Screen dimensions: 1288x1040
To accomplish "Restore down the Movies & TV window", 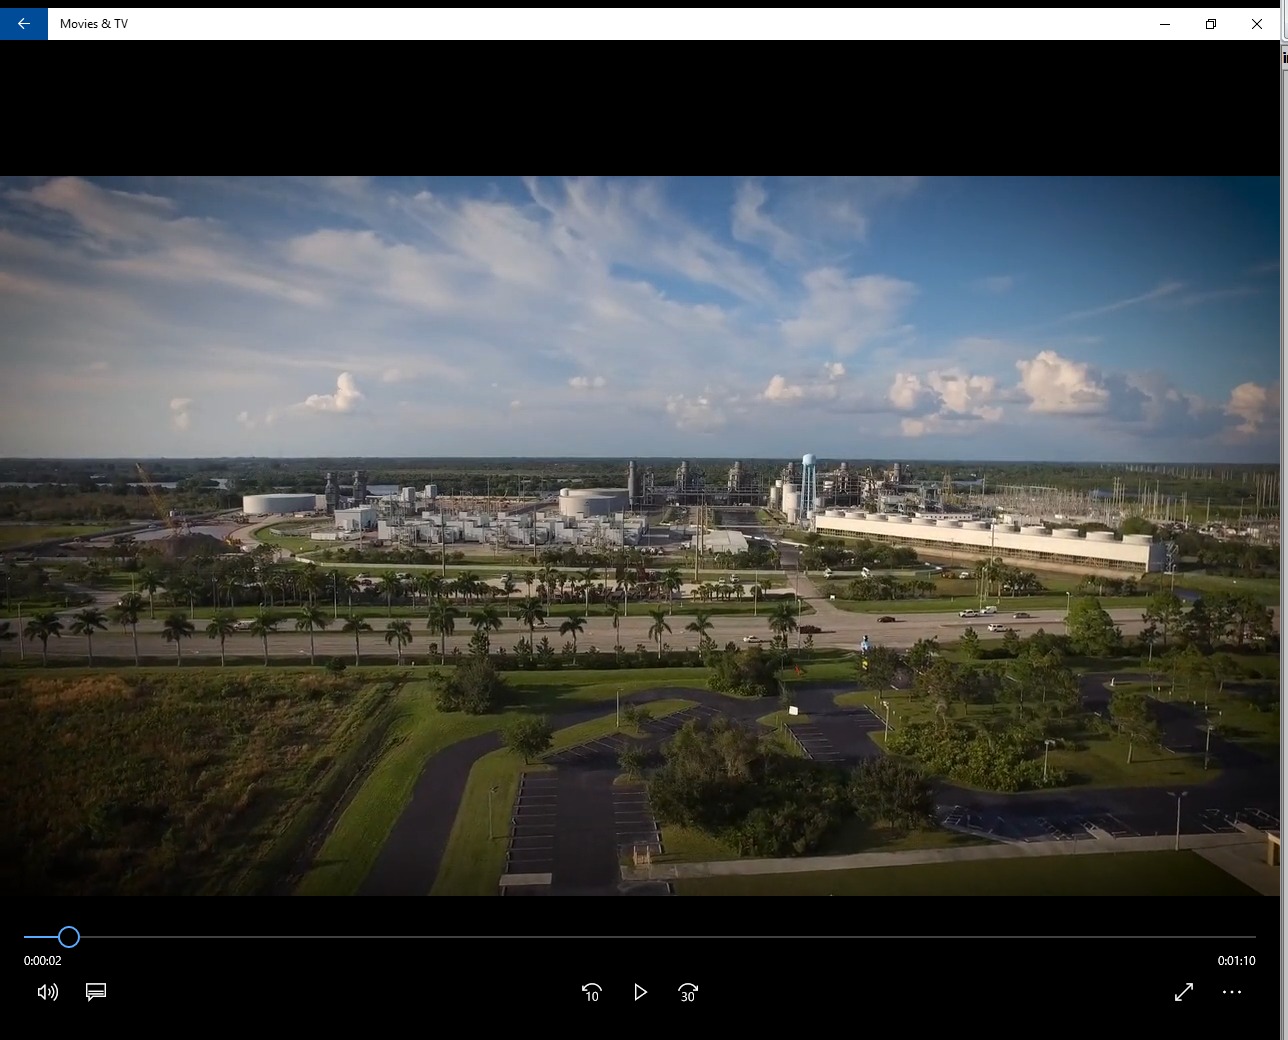I will pos(1211,24).
